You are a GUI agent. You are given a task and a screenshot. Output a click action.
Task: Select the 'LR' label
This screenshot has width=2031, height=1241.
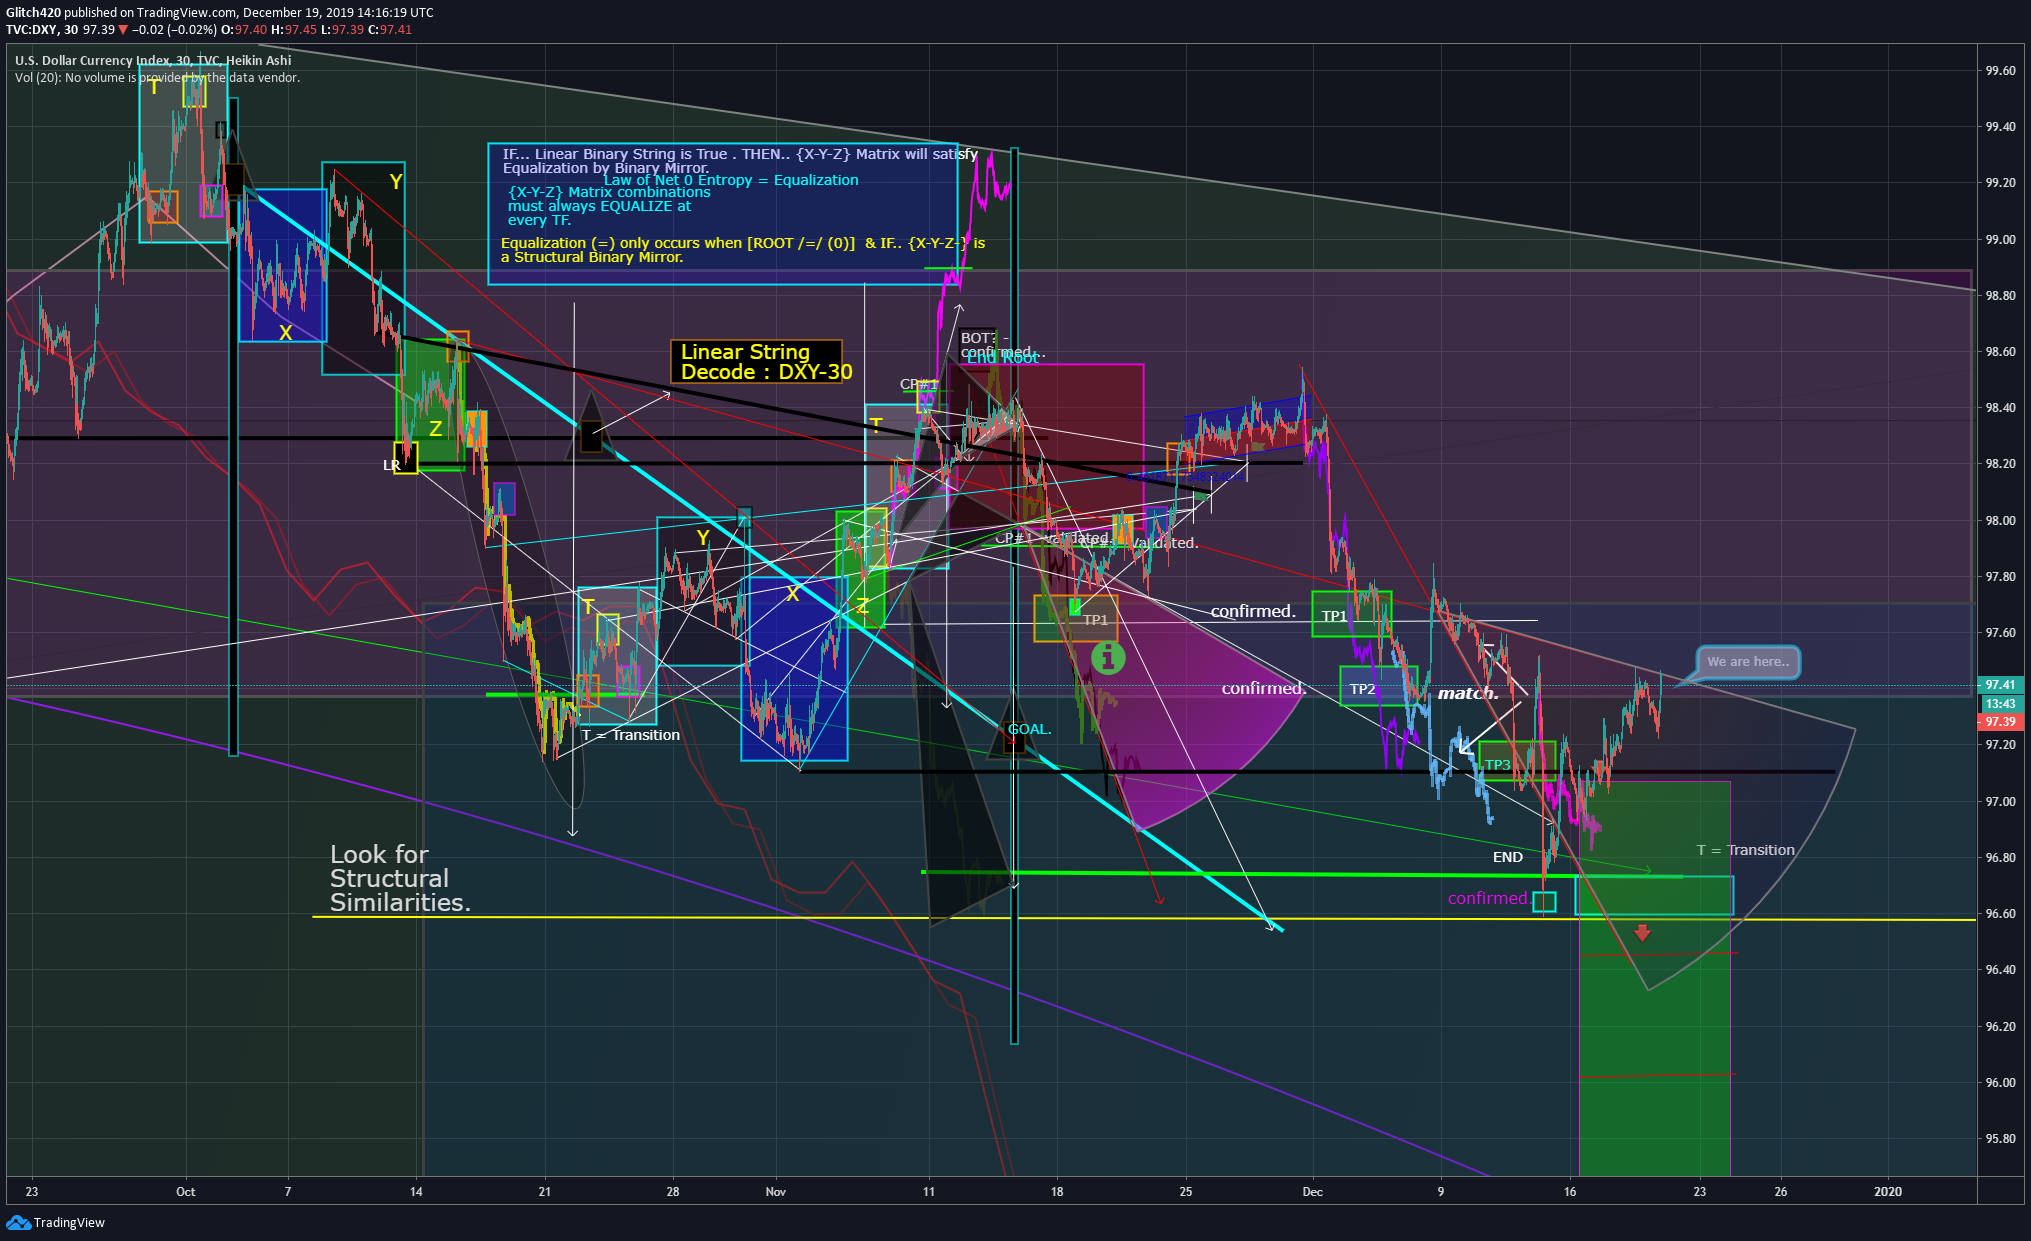tap(392, 465)
